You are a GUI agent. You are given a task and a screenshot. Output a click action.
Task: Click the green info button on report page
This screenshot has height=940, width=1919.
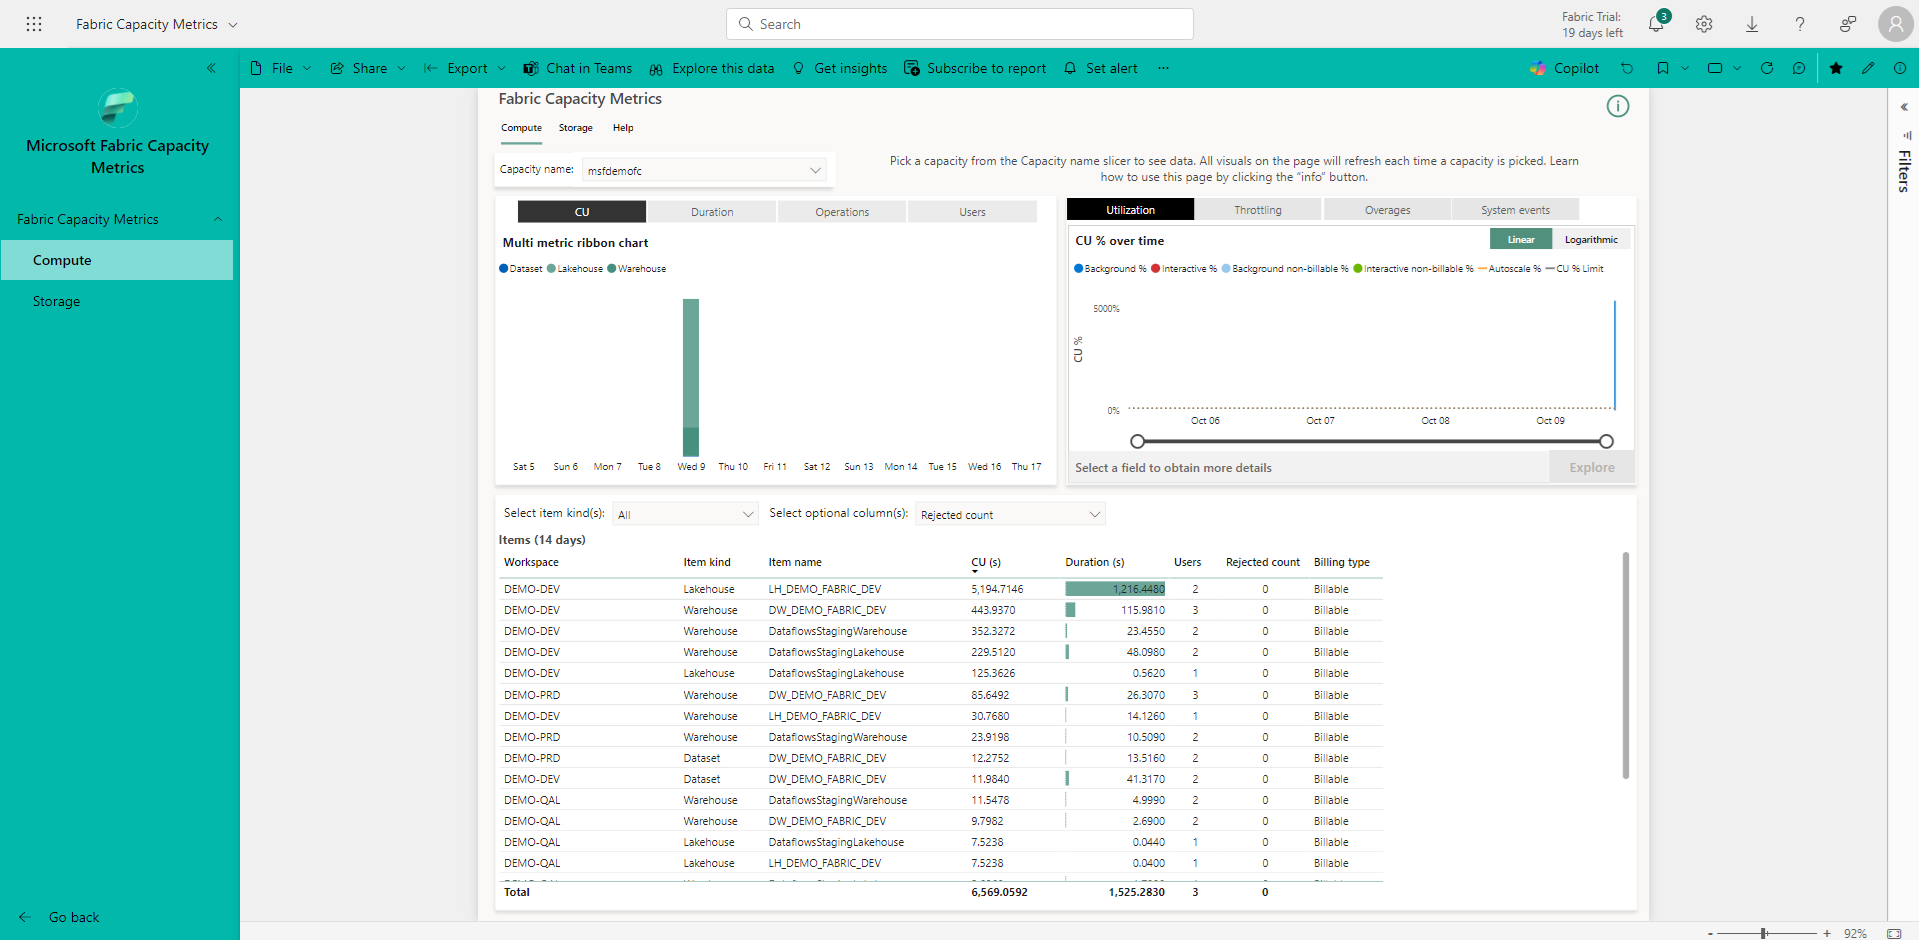pos(1618,106)
